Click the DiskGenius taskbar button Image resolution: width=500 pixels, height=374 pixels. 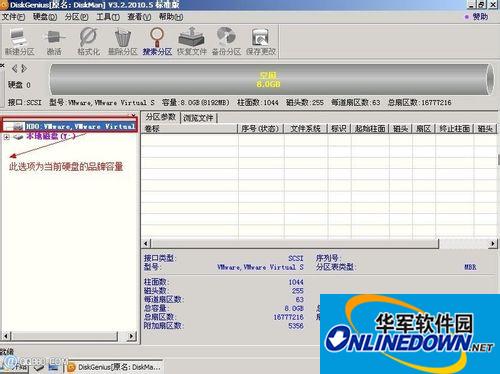point(115,367)
